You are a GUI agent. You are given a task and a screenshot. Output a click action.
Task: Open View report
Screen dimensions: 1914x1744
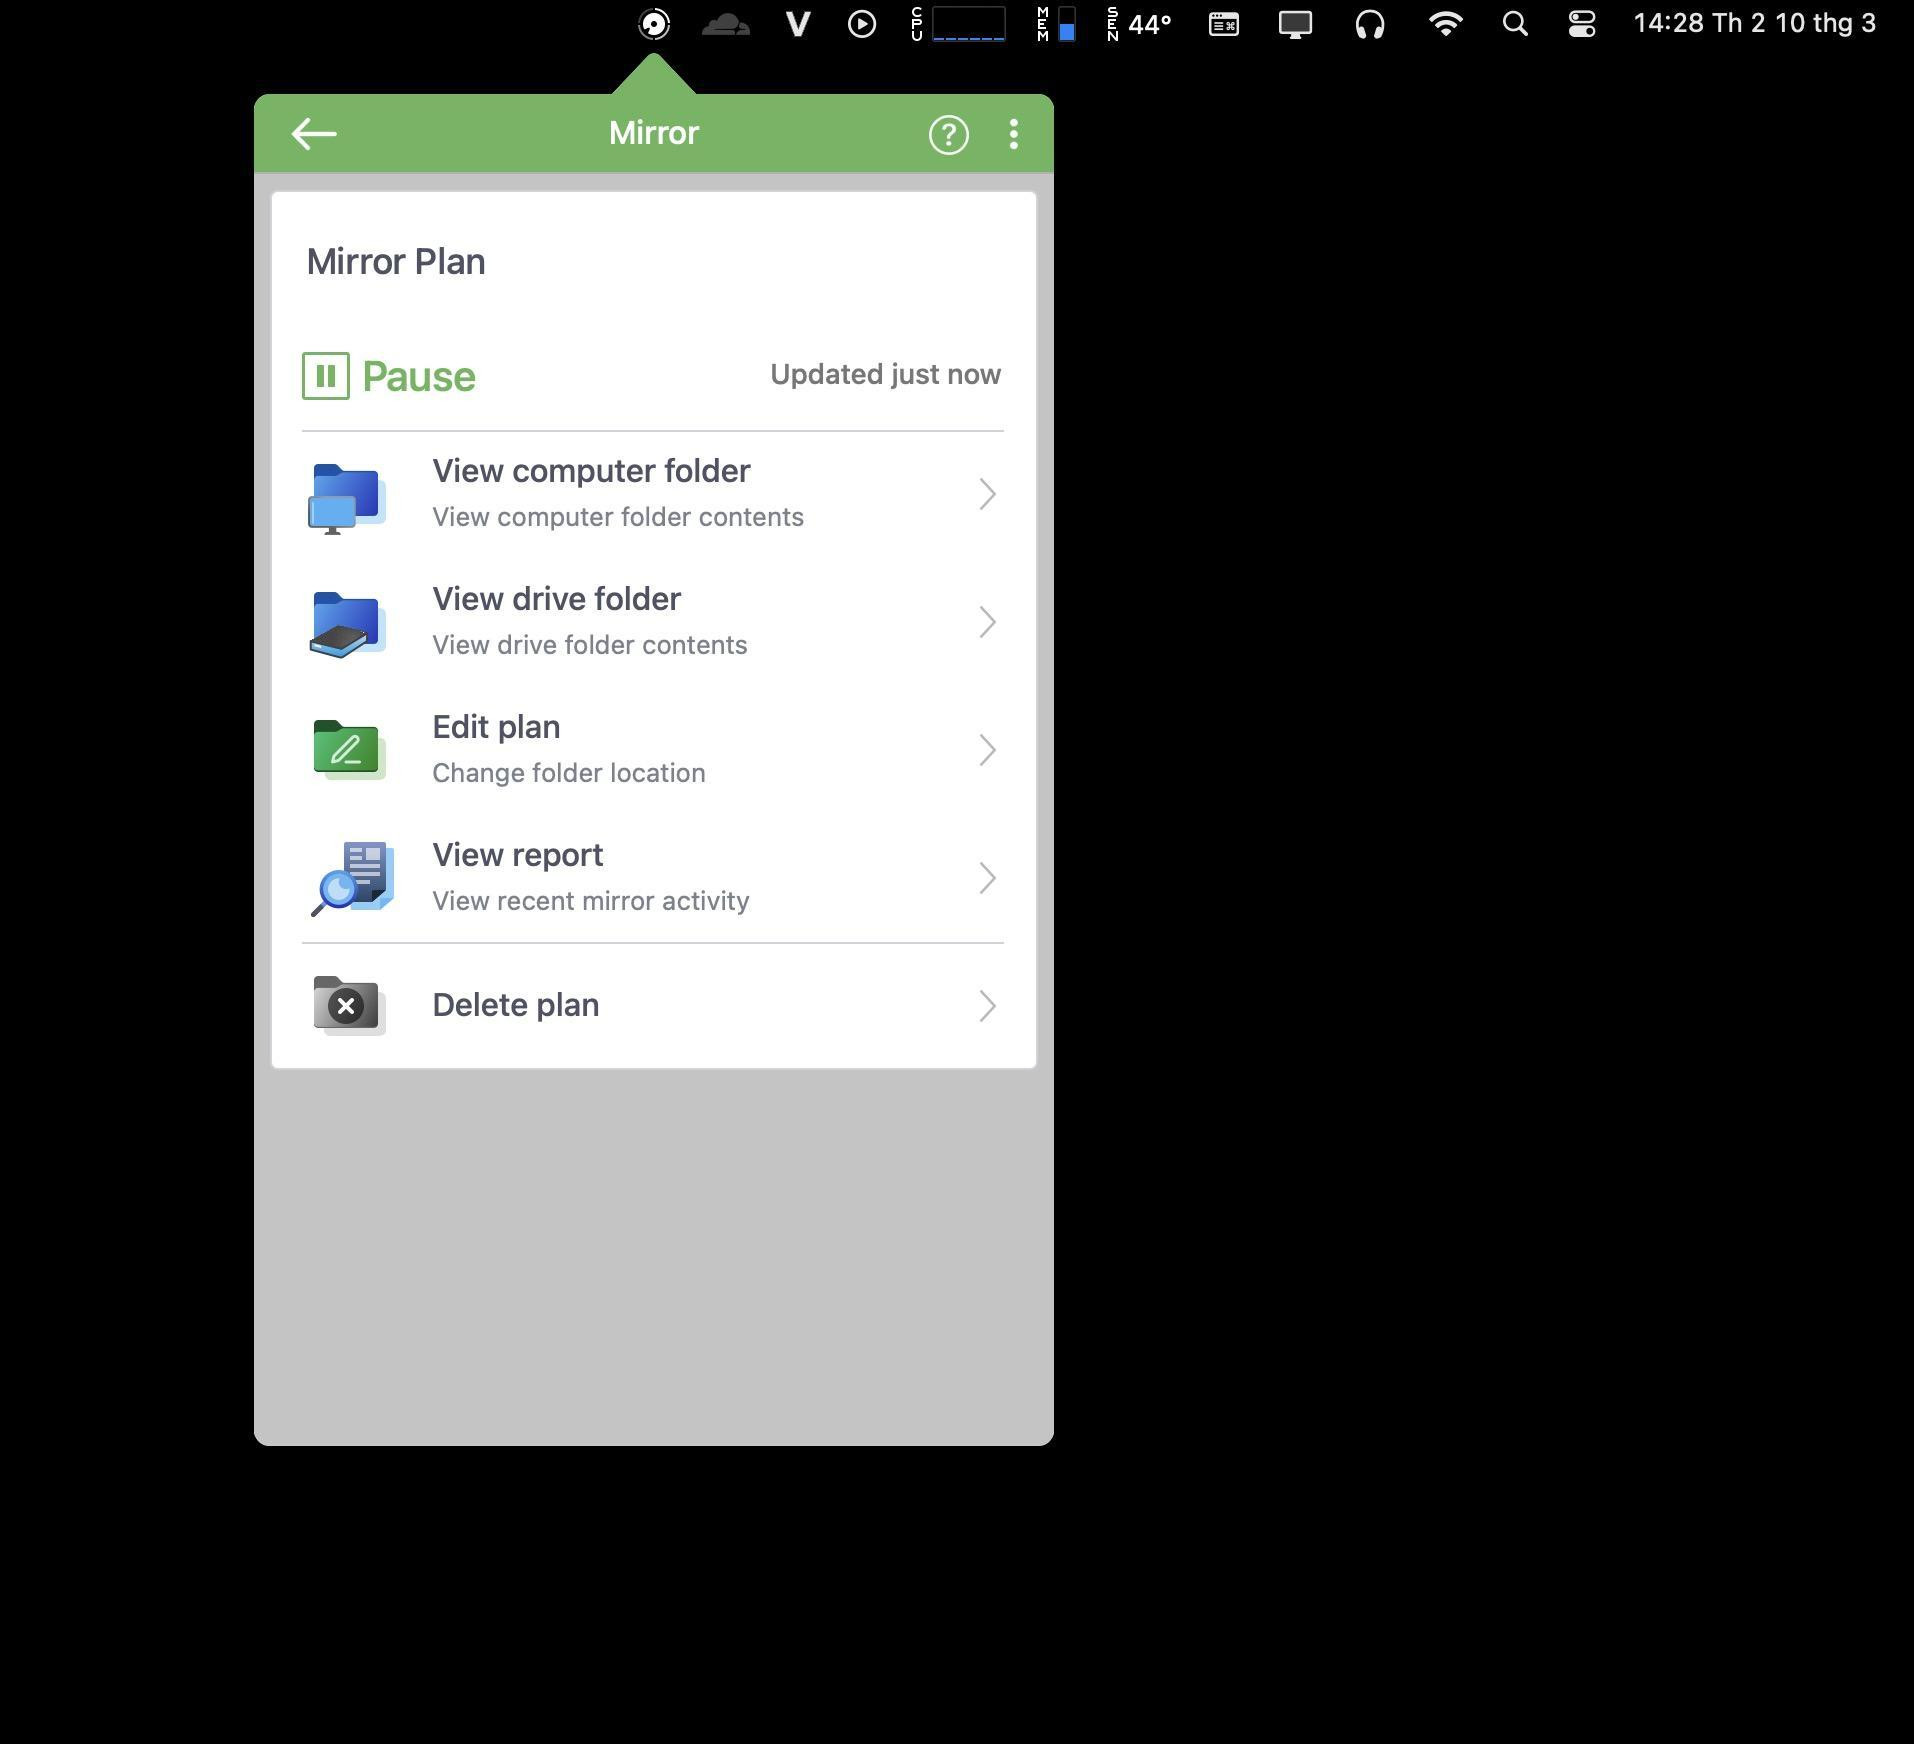(x=652, y=878)
